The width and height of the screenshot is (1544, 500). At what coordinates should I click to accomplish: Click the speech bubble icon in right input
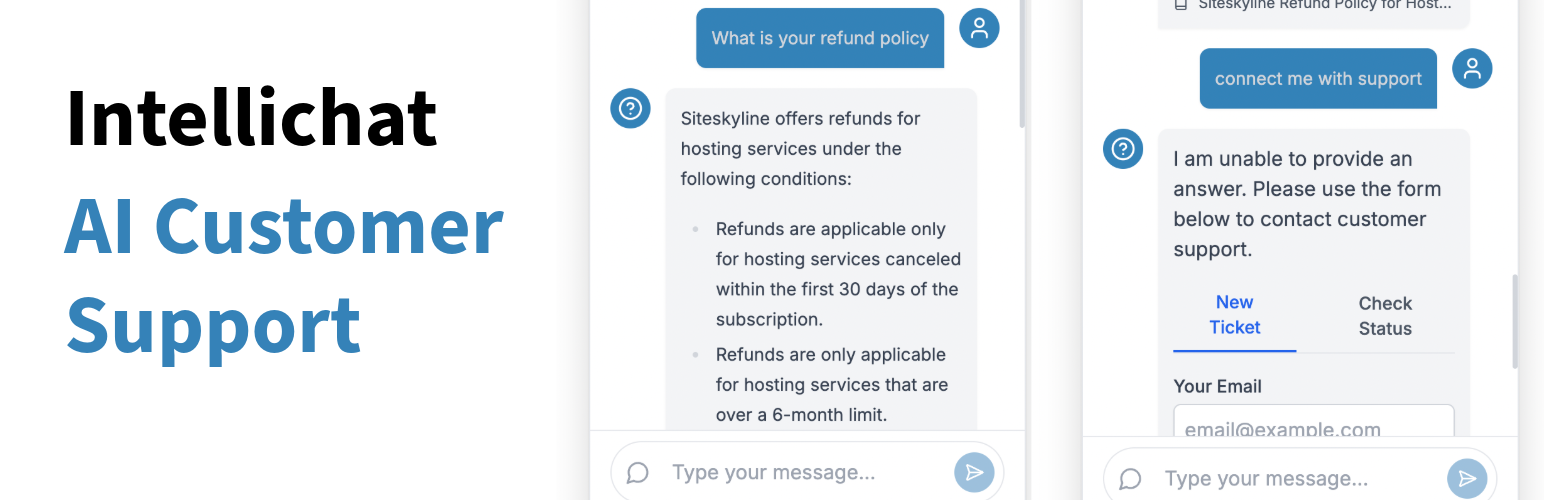(1130, 480)
